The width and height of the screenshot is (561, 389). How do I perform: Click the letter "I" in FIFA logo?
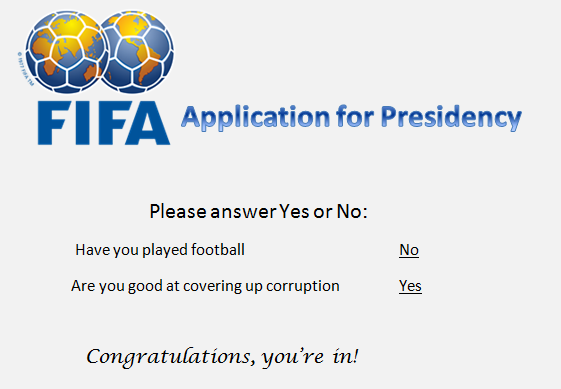(77, 123)
